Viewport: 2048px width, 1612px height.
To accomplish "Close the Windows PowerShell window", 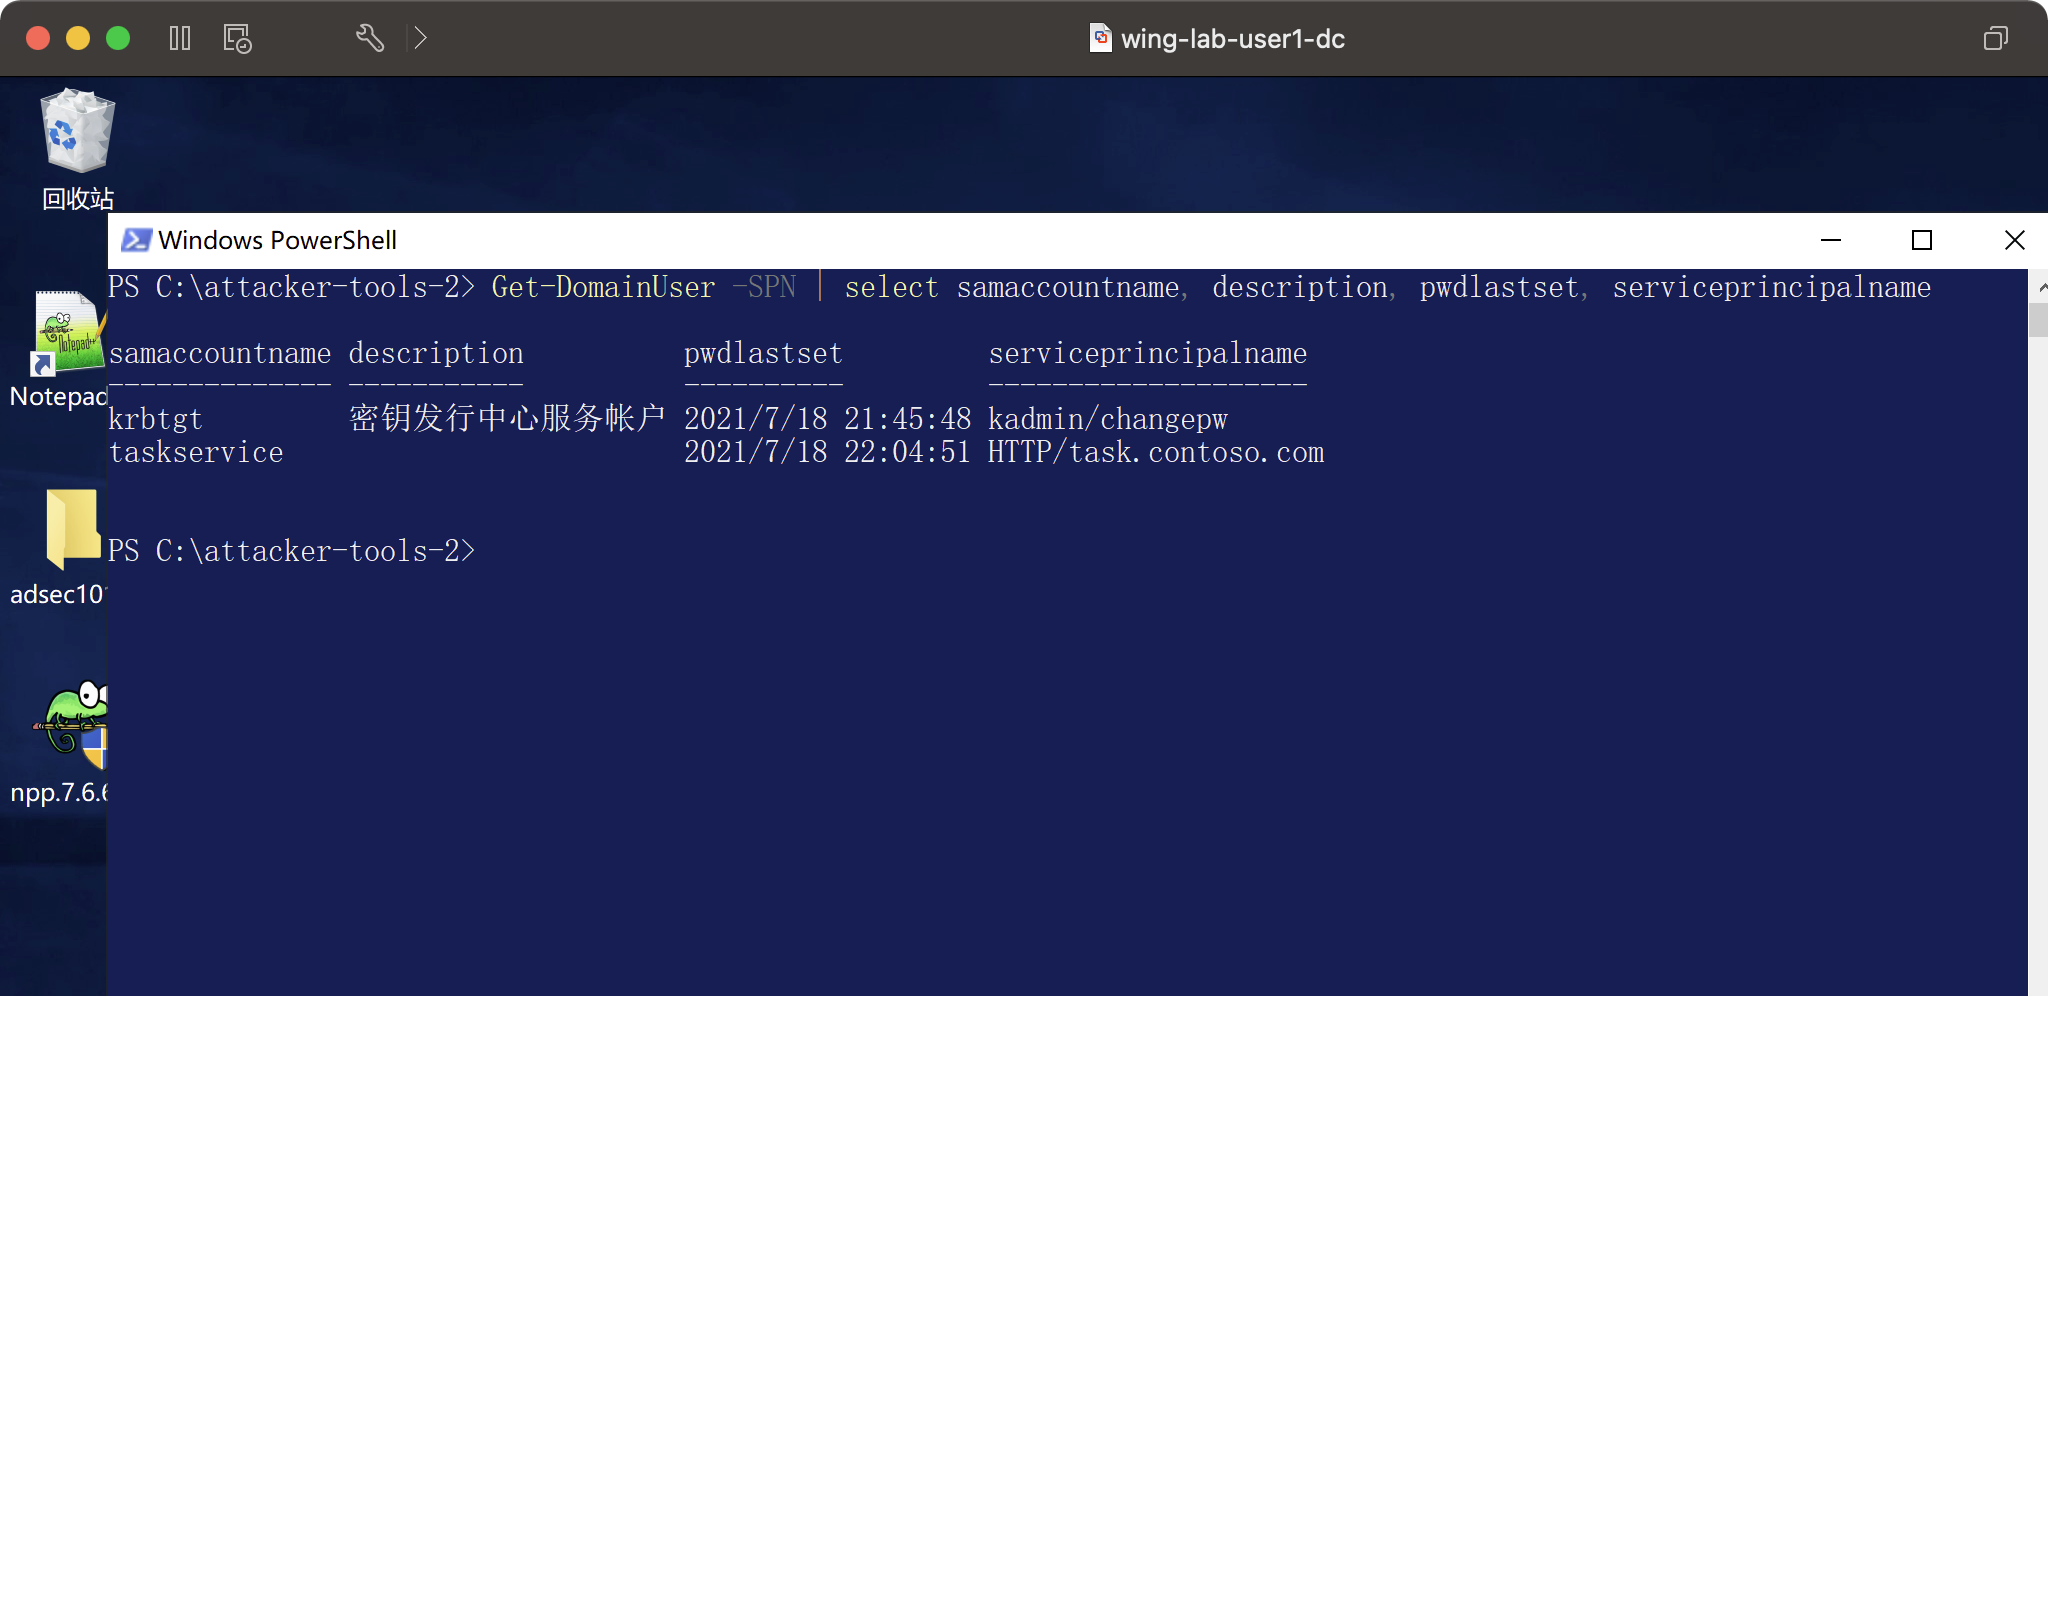I will click(2014, 240).
